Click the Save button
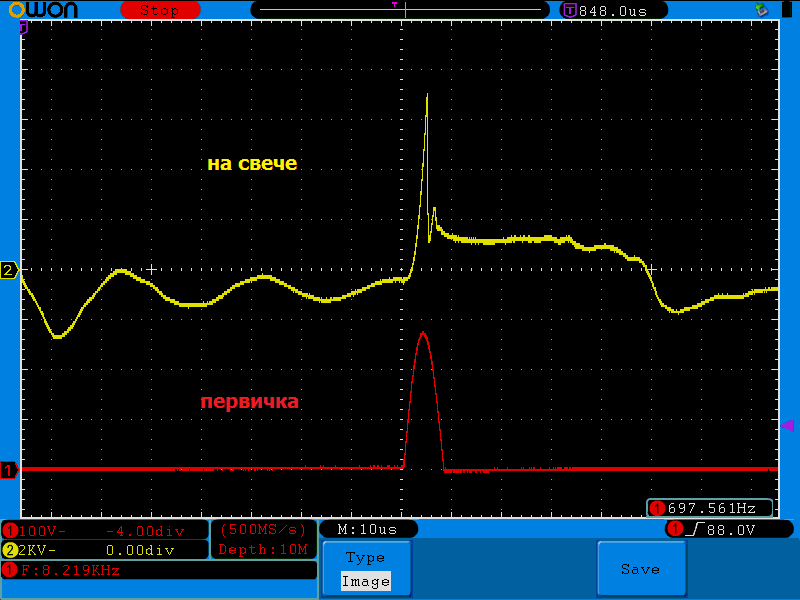 [x=641, y=569]
